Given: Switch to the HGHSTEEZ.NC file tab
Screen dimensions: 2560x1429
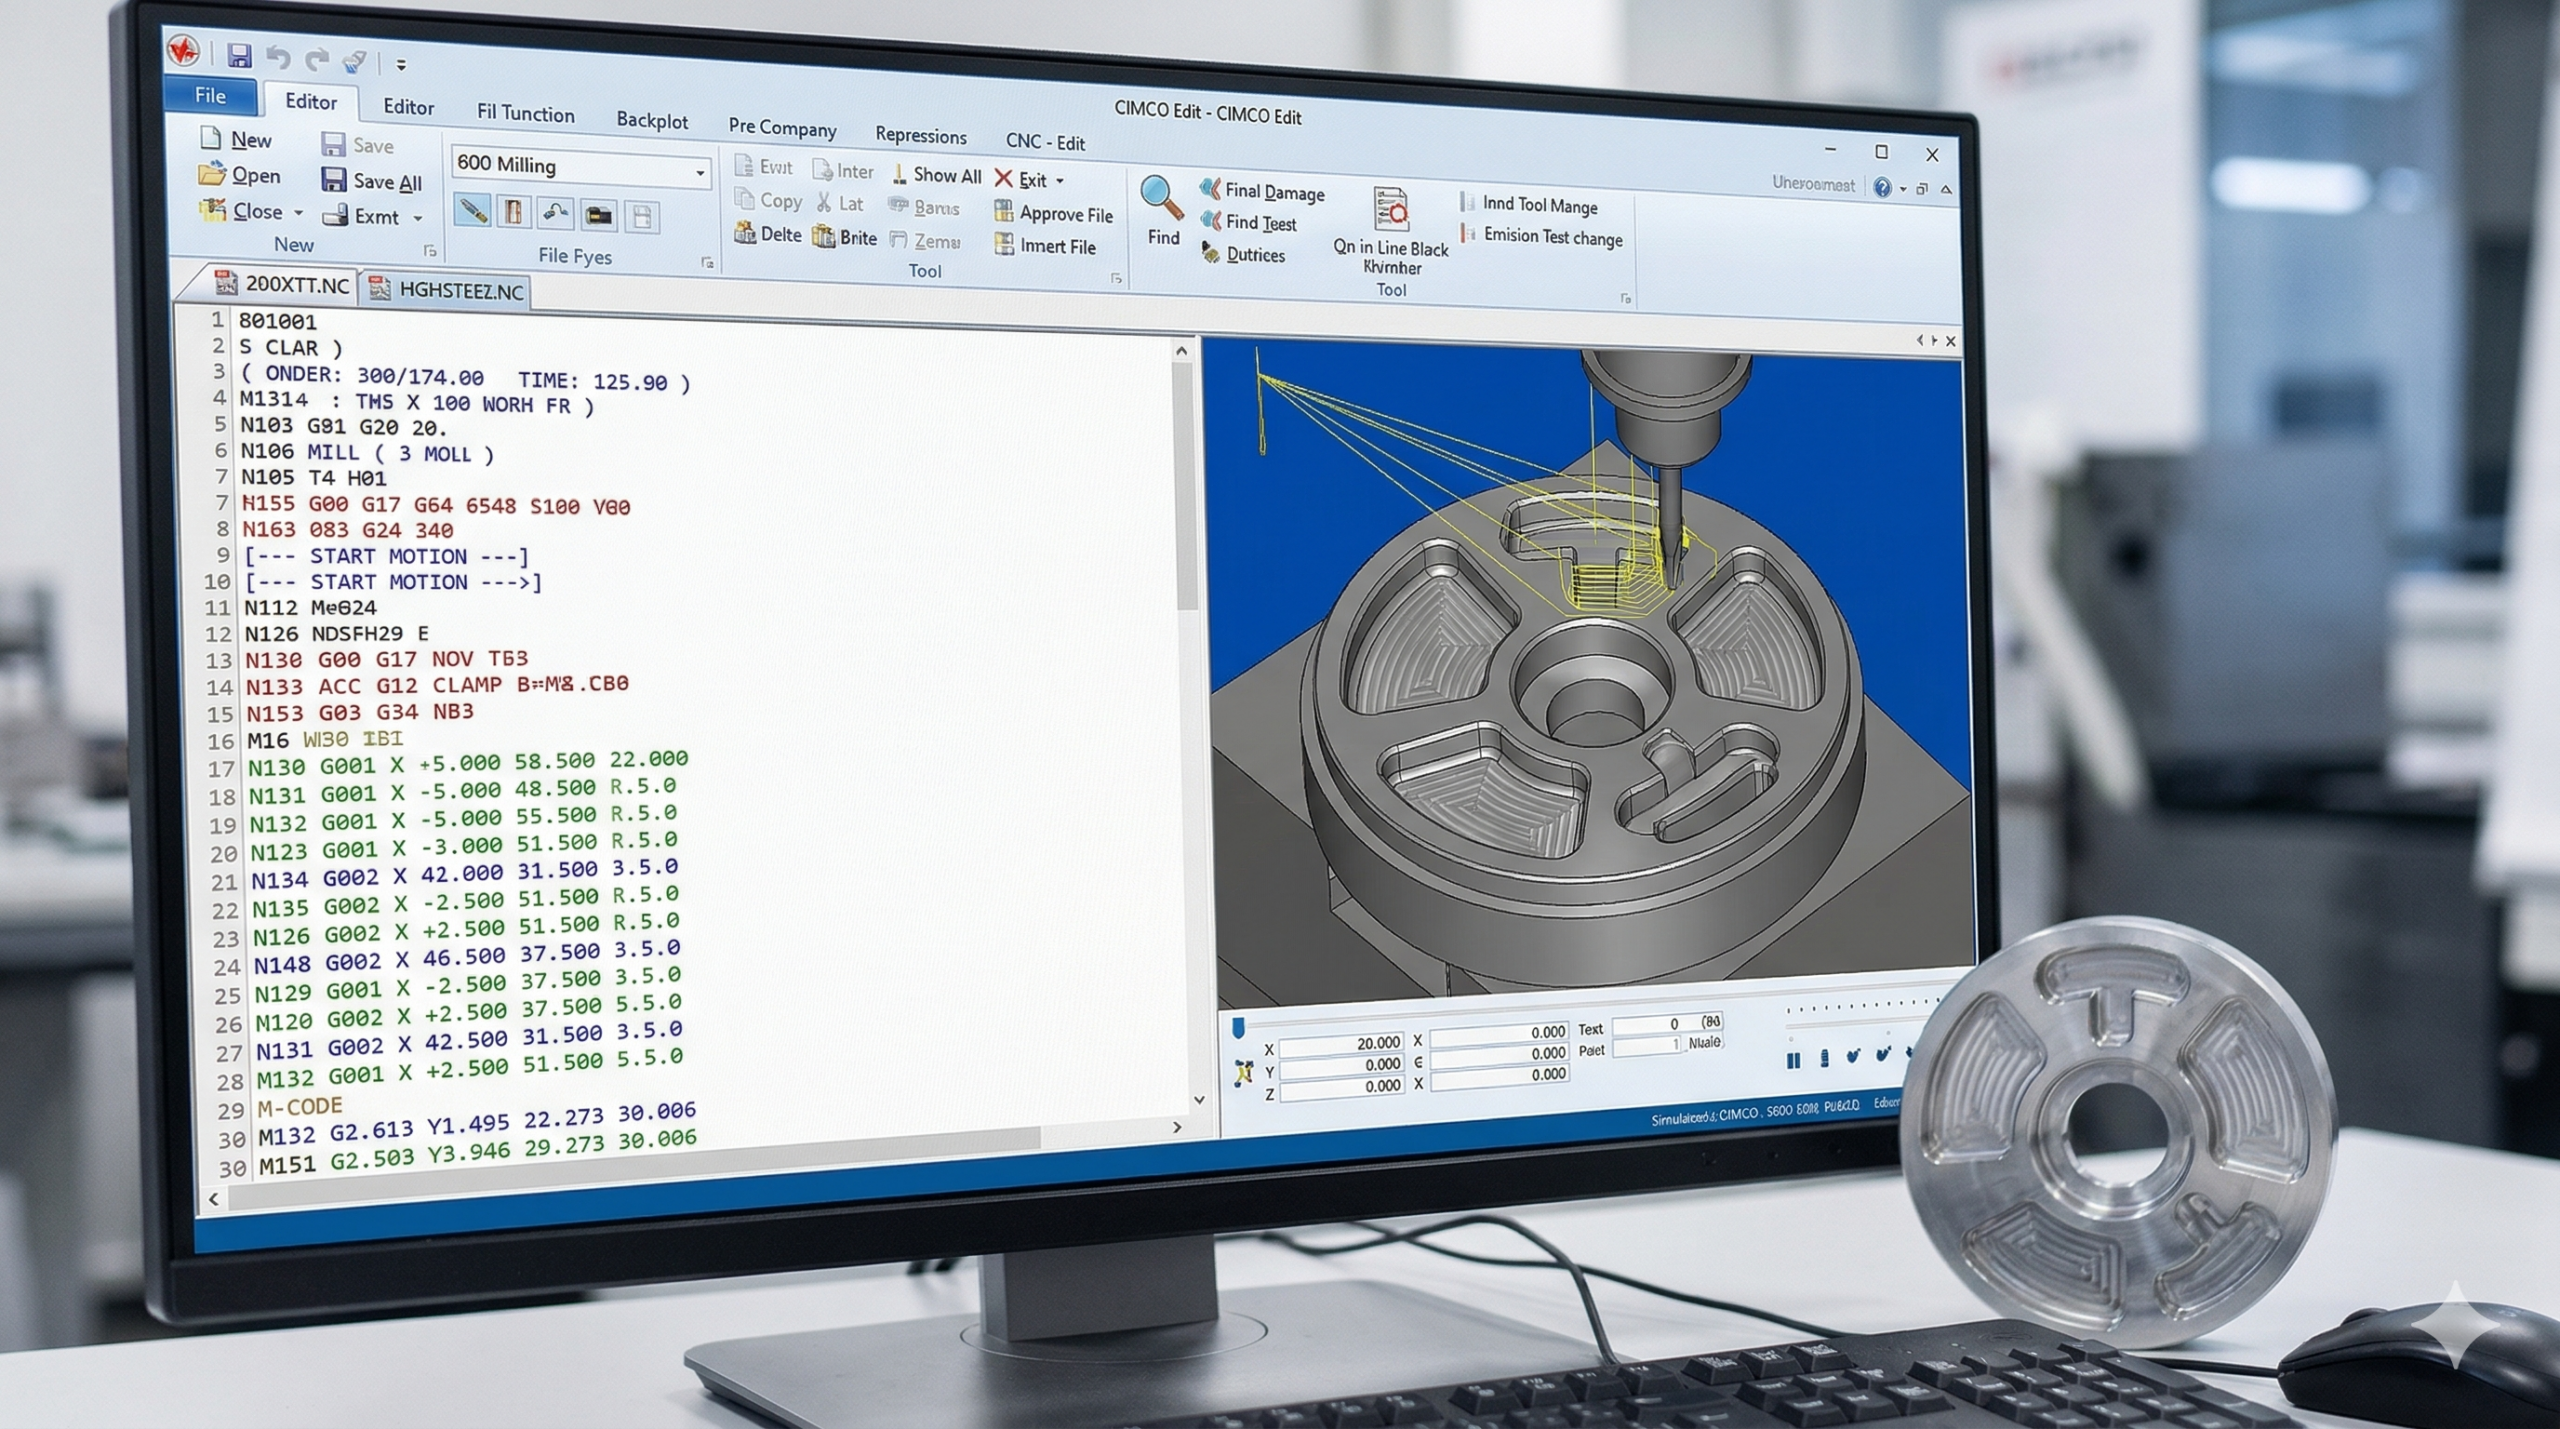Looking at the screenshot, I should point(446,290).
